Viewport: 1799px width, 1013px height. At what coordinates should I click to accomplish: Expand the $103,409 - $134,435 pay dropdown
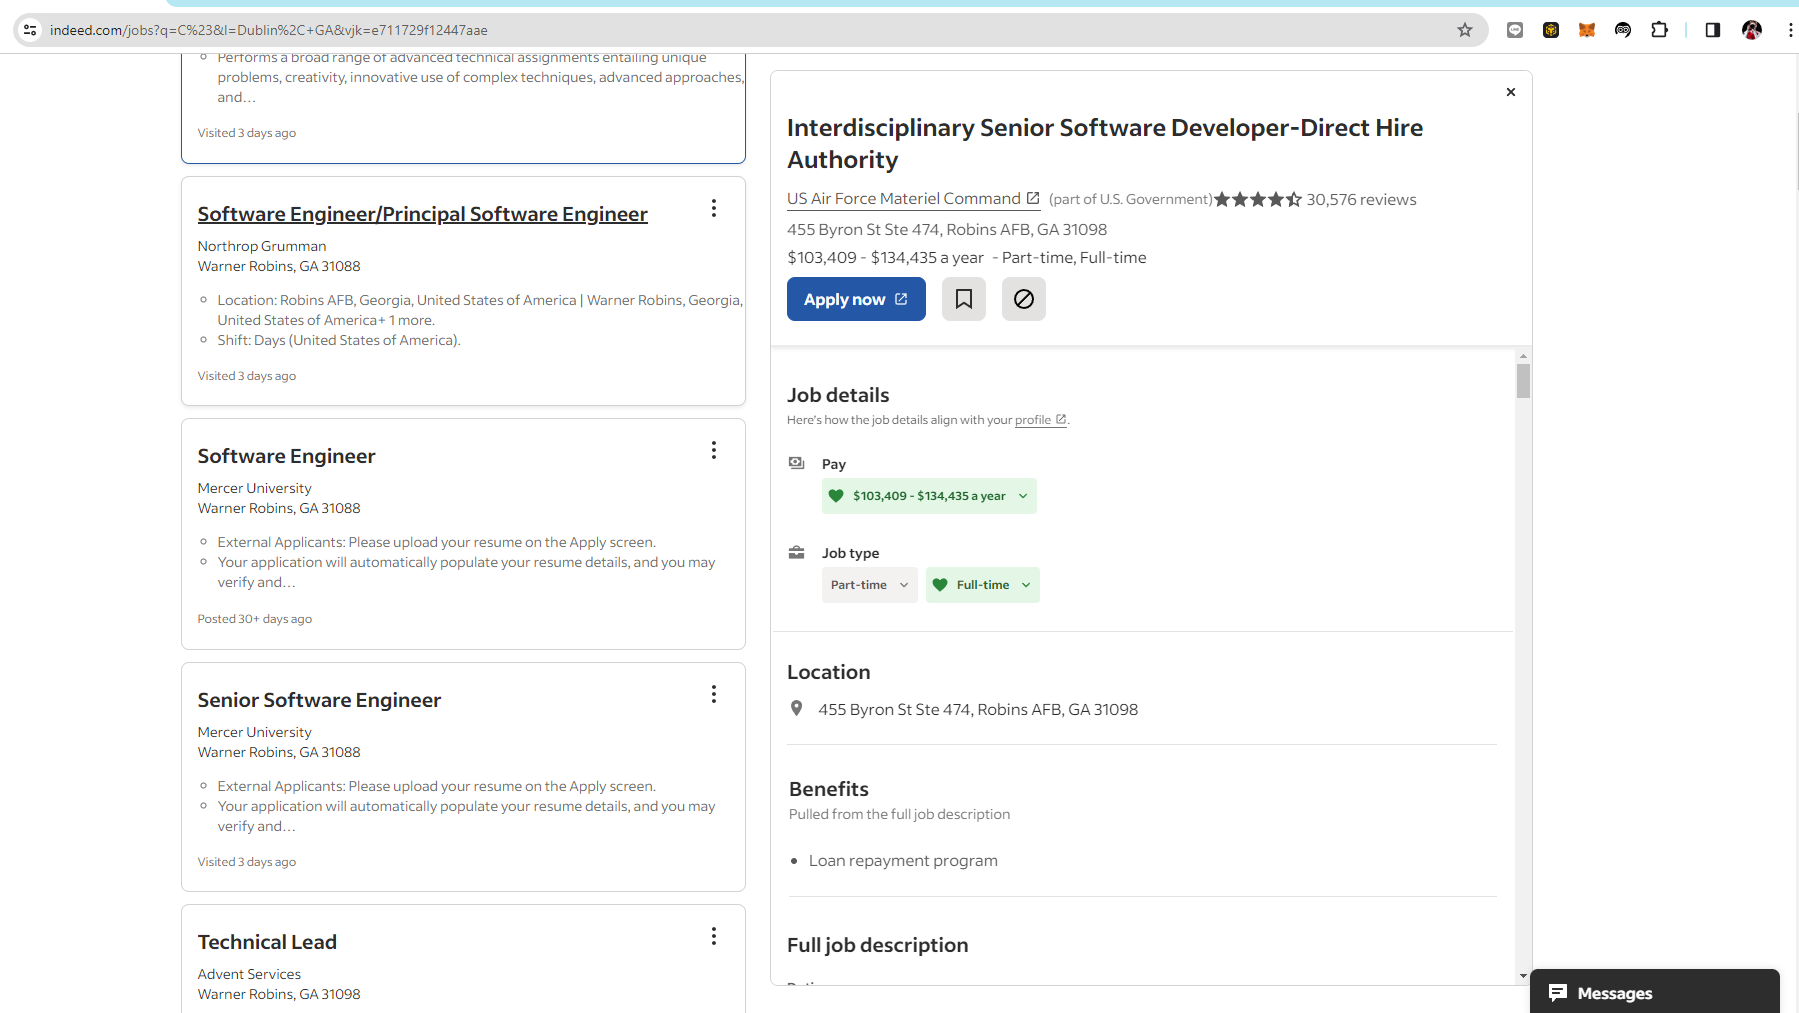[x=929, y=496]
